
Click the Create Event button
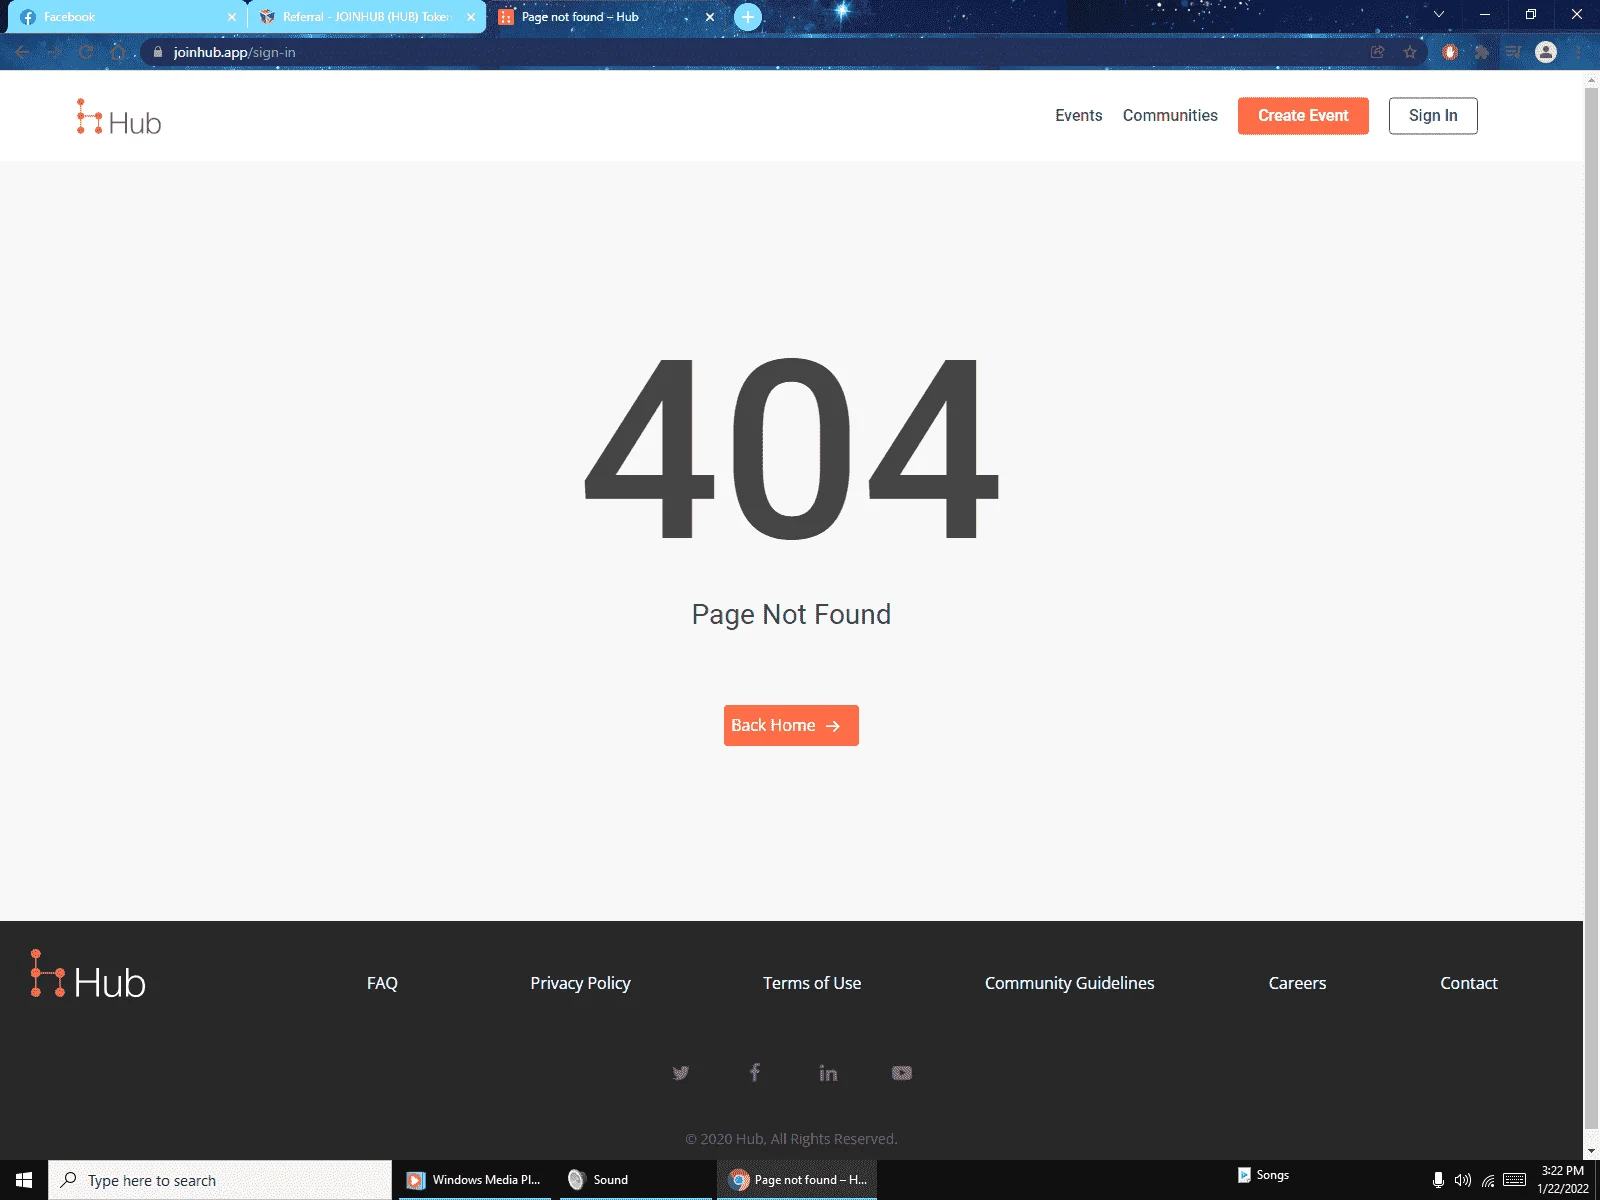click(1303, 116)
